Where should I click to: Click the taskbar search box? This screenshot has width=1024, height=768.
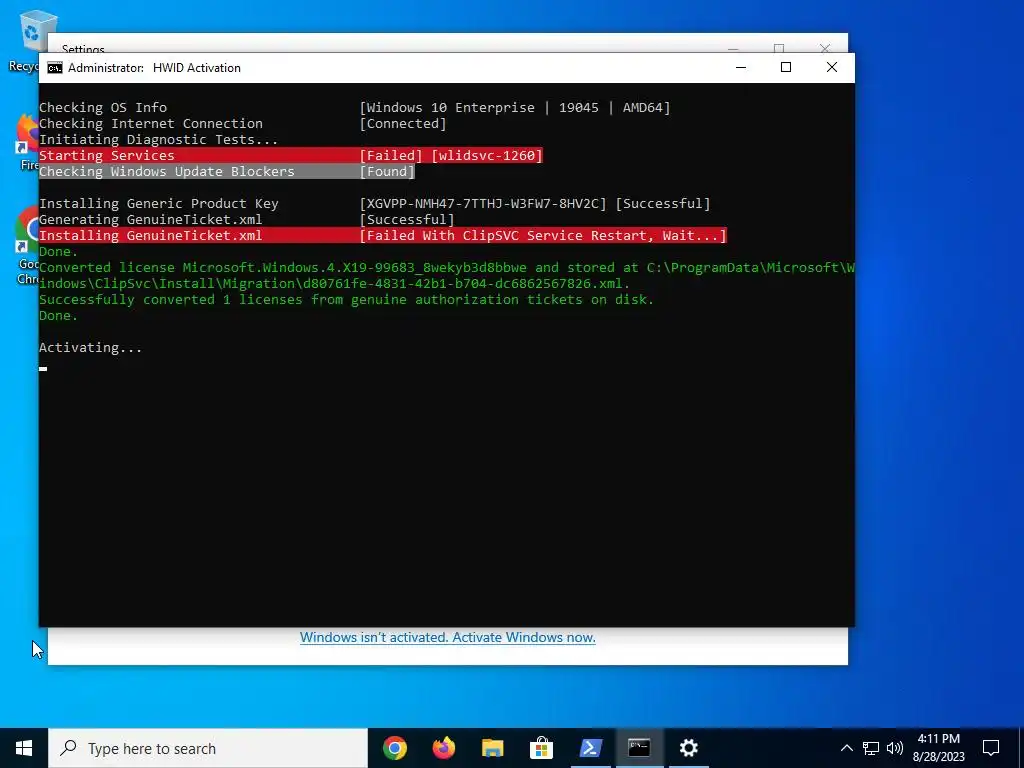208,748
